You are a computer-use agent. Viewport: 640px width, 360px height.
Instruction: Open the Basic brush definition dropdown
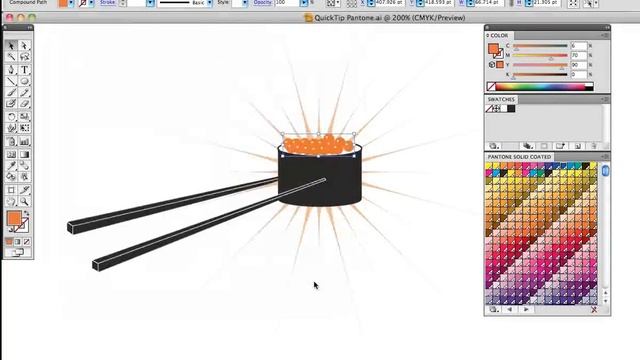tap(210, 3)
